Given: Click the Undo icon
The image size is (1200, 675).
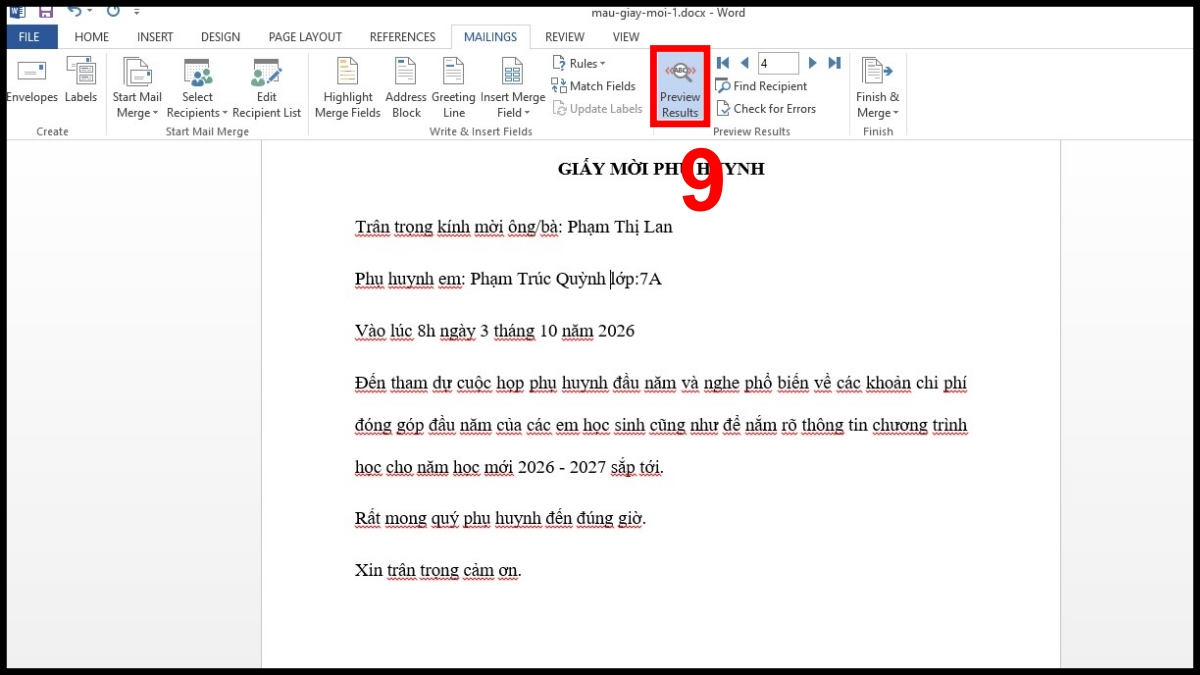Looking at the screenshot, I should click(74, 12).
